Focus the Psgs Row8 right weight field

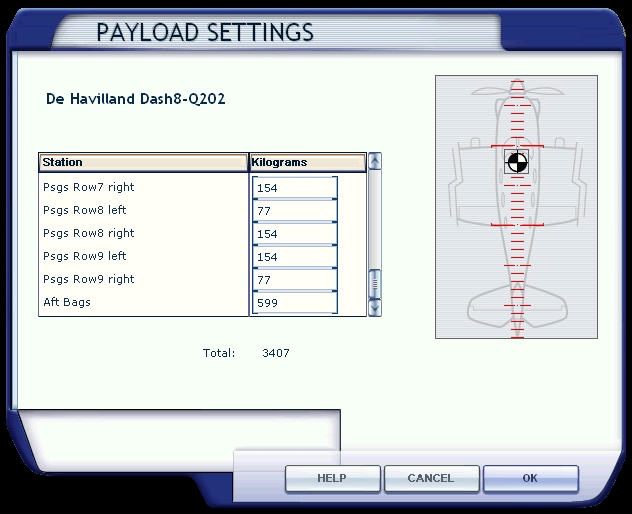coord(294,234)
